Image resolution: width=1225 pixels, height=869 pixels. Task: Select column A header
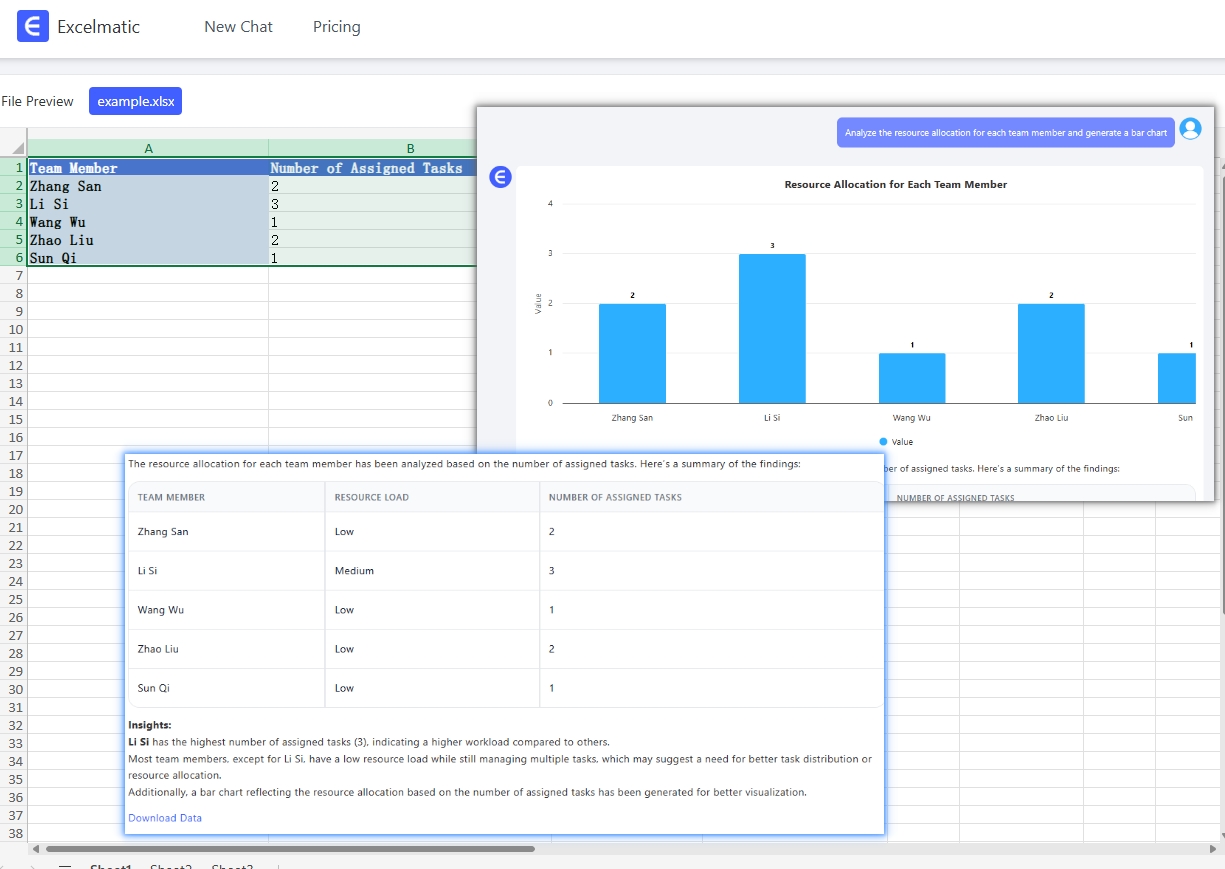pyautogui.click(x=148, y=148)
